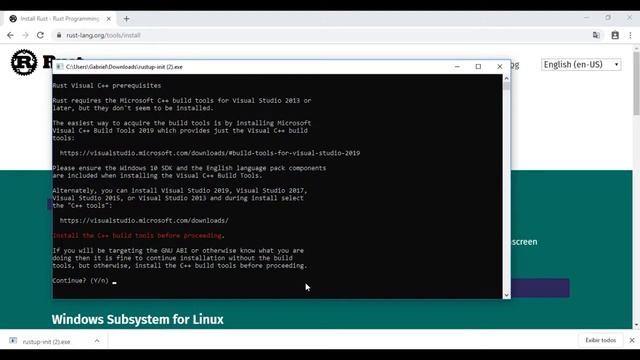Reload the rust-lang.org page
The height and width of the screenshot is (360, 640).
pyautogui.click(x=40, y=36)
